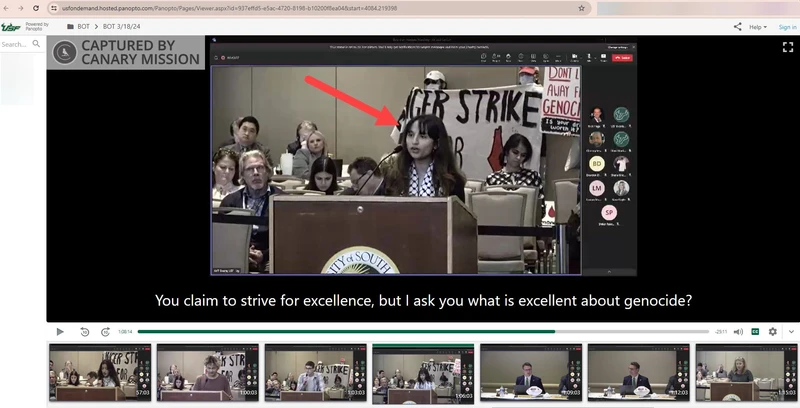Click the search magnifier icon

tap(37, 44)
